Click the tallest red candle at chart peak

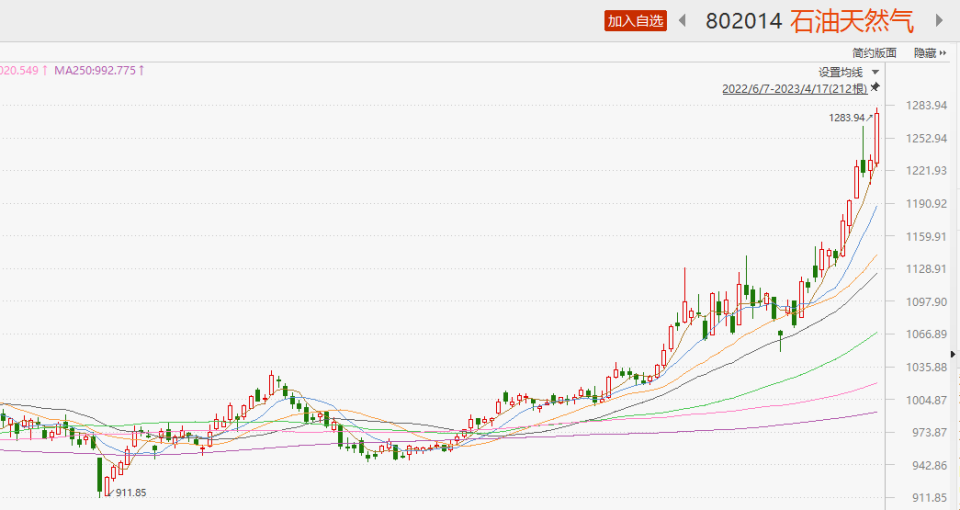(x=877, y=137)
